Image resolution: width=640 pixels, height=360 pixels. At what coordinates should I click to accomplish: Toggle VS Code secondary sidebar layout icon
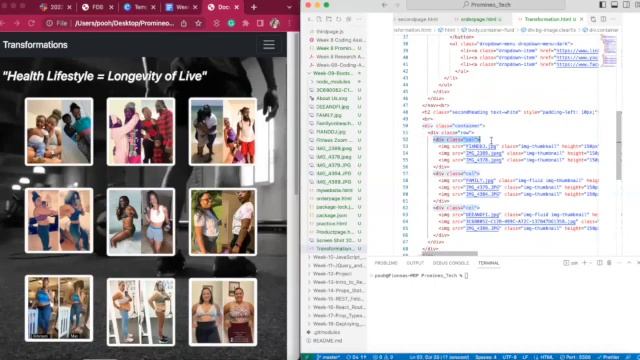[x=626, y=5]
